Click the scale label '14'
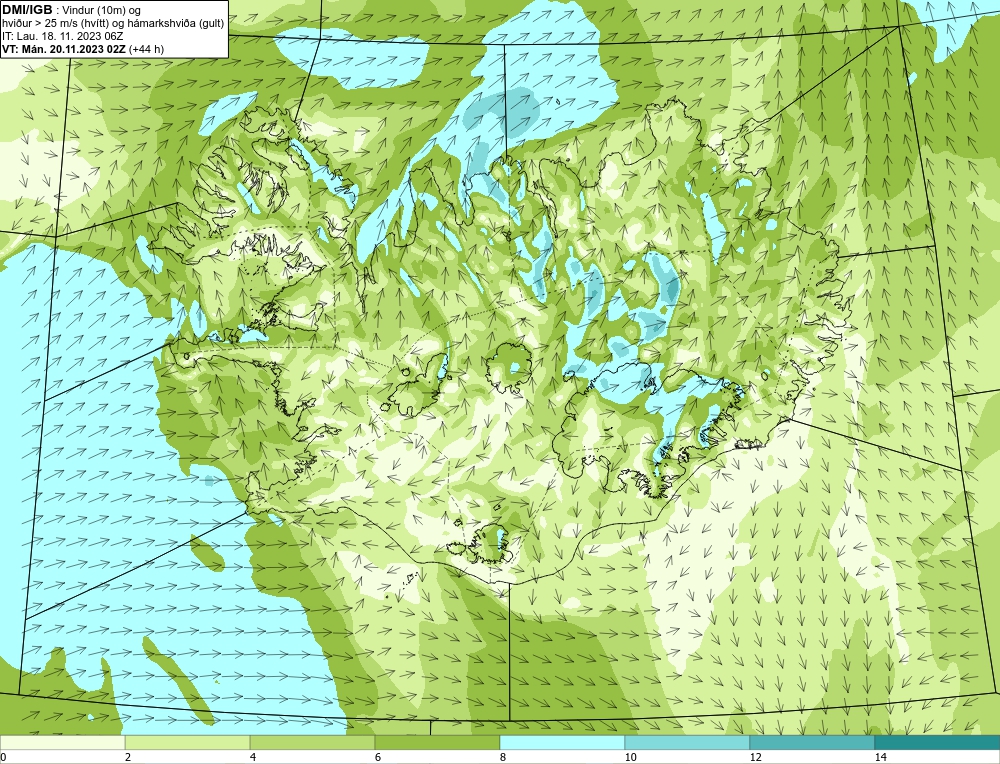 881,757
